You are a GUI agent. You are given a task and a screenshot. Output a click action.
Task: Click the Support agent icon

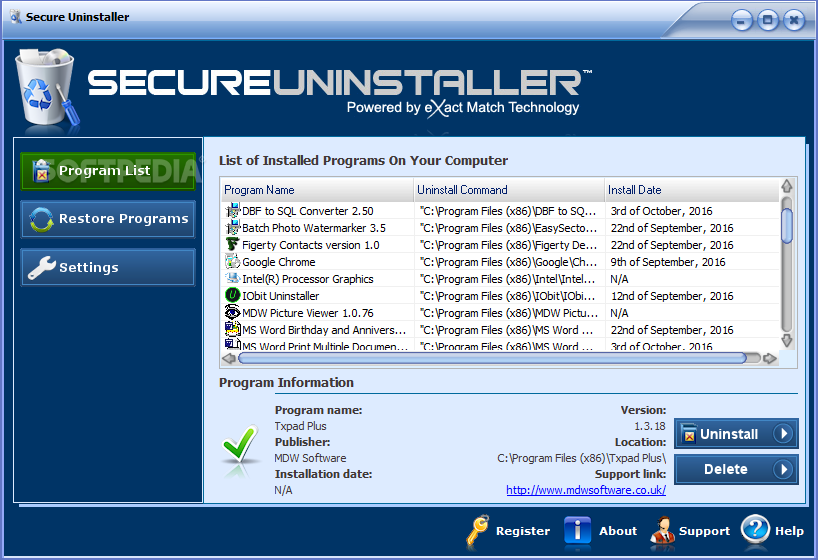click(663, 531)
